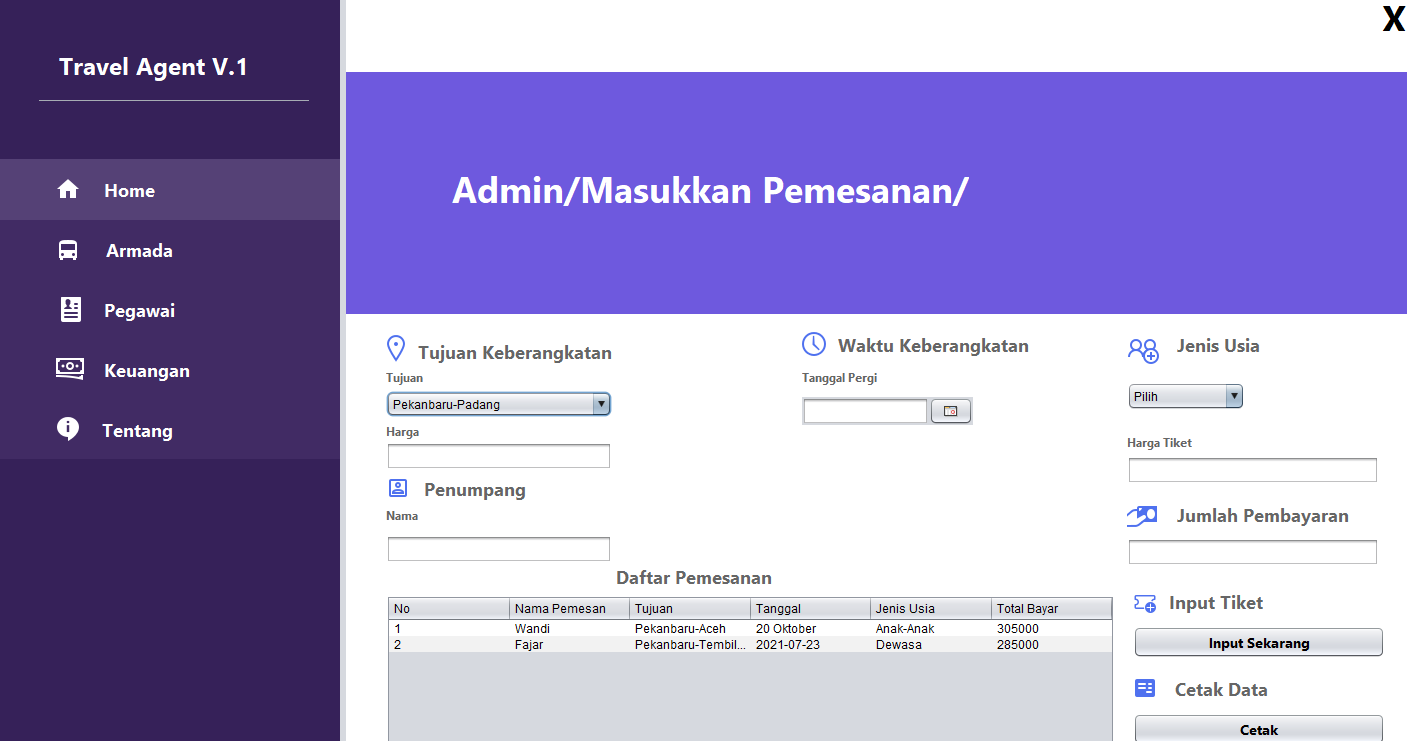The height and width of the screenshot is (741, 1407).
Task: Click the Jumlah Pembayaran input field
Action: (1253, 552)
